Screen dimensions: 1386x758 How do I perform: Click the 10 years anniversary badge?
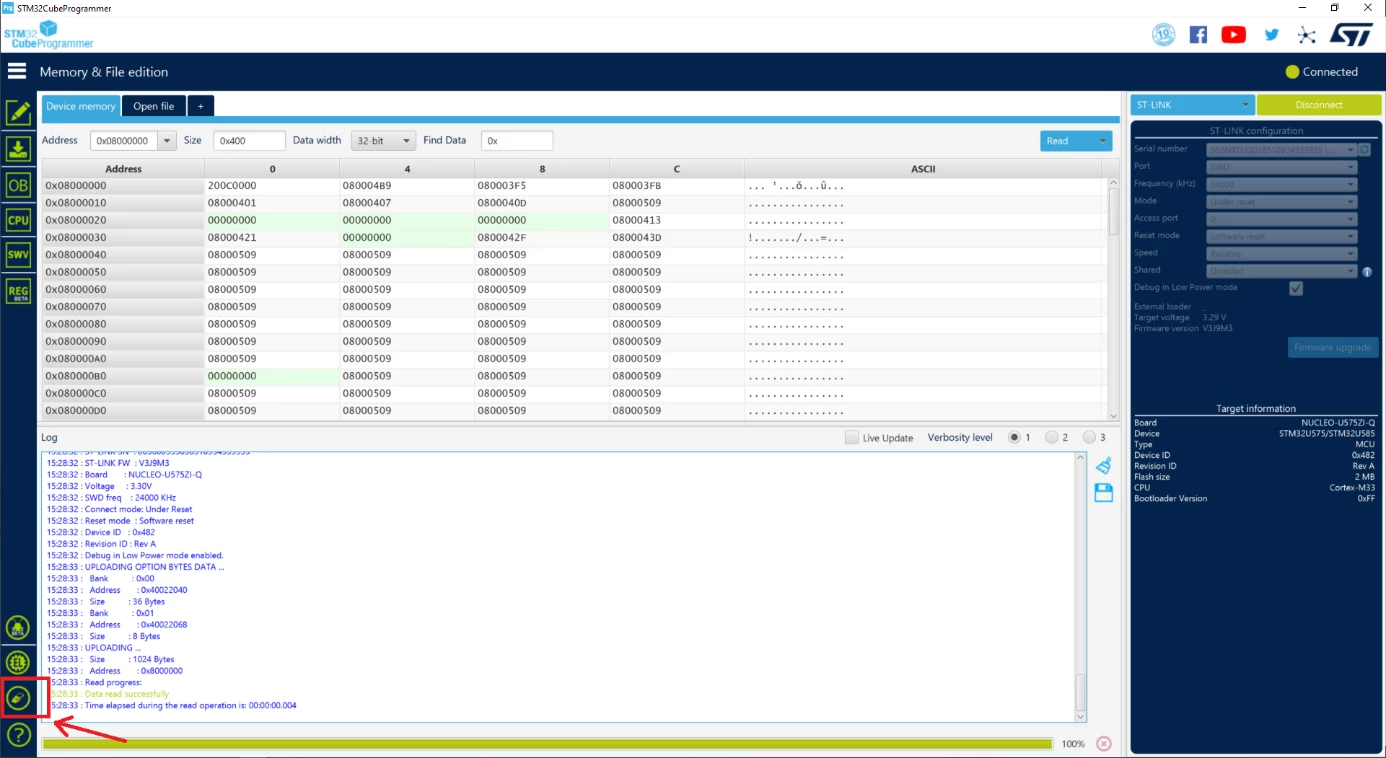(1164, 35)
